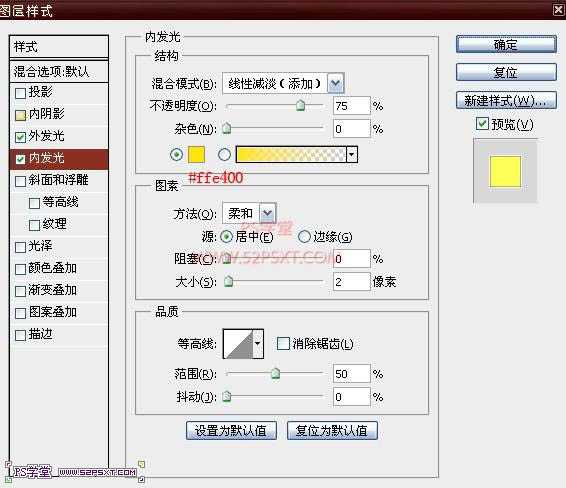Viewport: 566px width, 488px height.
Task: Open the gradient picker dropdown arrow
Action: [x=352, y=155]
